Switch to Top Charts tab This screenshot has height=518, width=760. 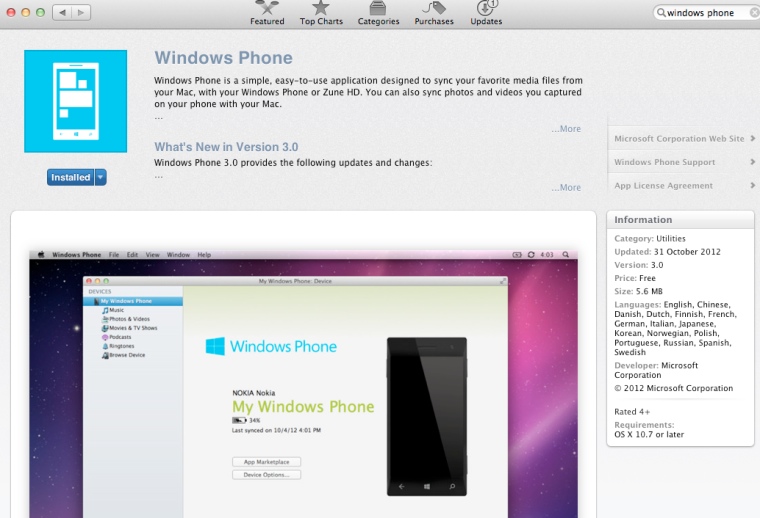coord(321,14)
